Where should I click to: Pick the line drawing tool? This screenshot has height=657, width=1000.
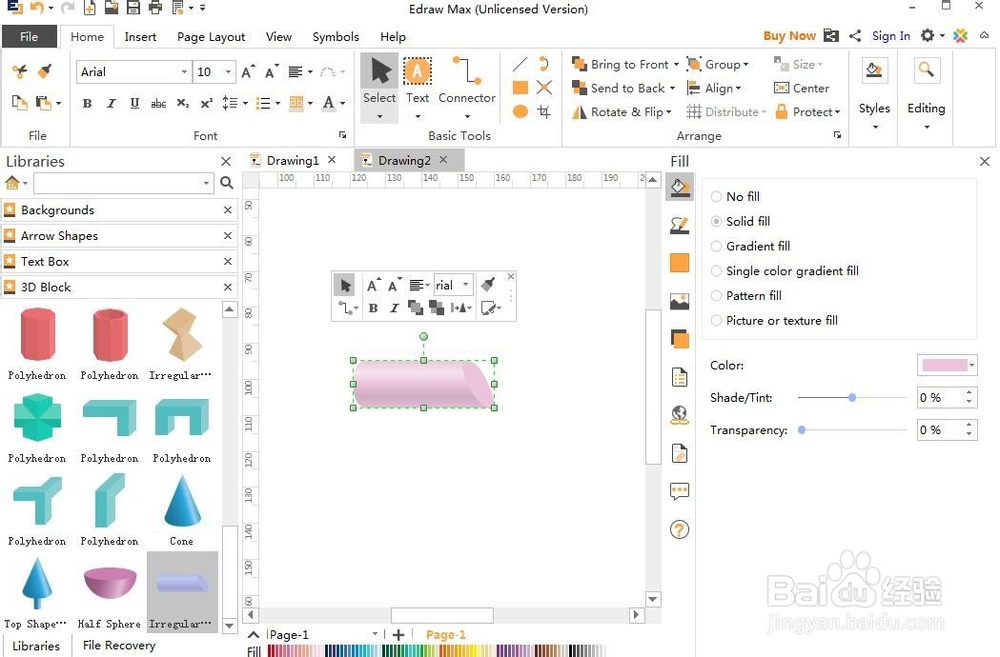pos(520,64)
